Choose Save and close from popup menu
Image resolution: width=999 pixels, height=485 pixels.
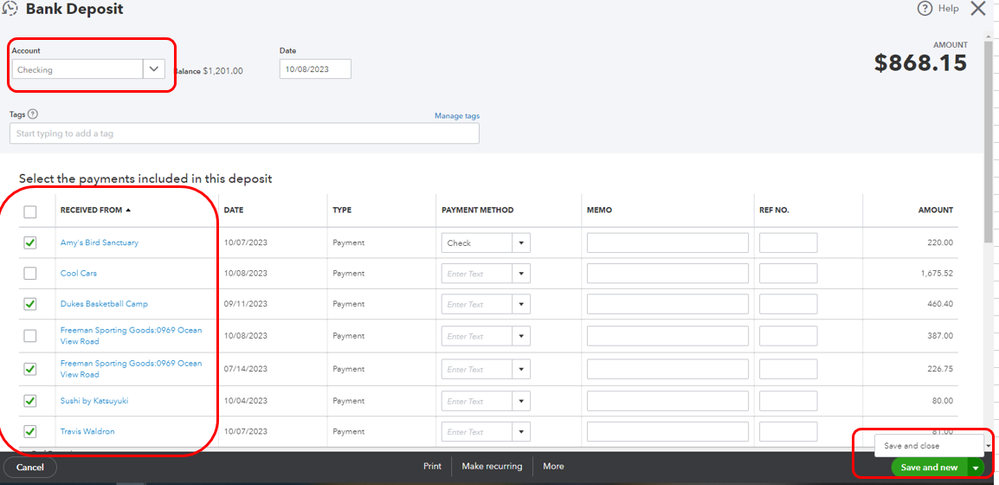pos(930,445)
